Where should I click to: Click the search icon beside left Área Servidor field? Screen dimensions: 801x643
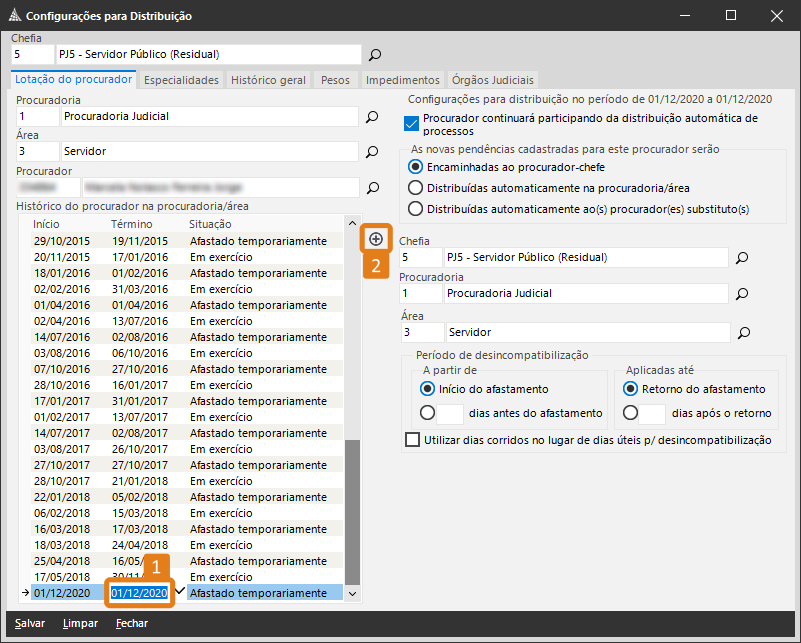pos(372,152)
